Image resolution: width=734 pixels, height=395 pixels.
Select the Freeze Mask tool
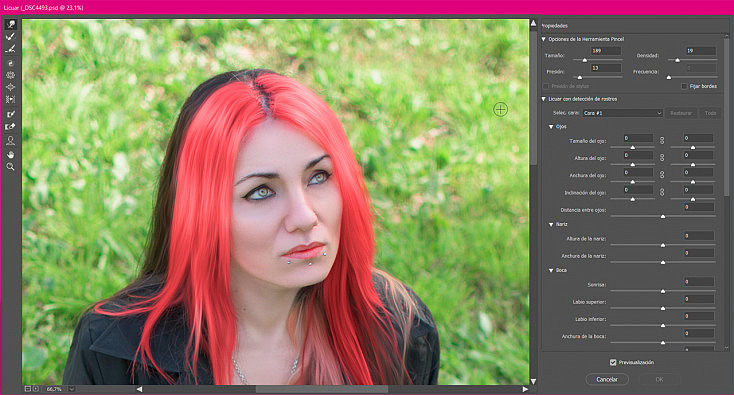[10, 114]
